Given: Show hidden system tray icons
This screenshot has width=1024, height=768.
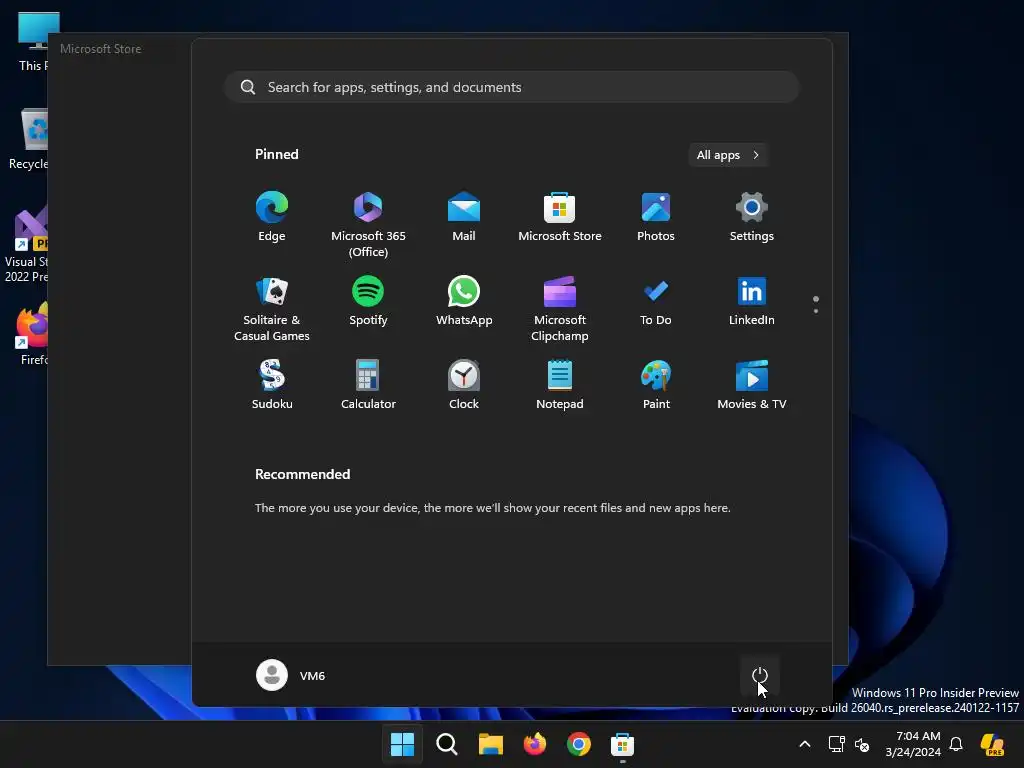Looking at the screenshot, I should click(805, 744).
